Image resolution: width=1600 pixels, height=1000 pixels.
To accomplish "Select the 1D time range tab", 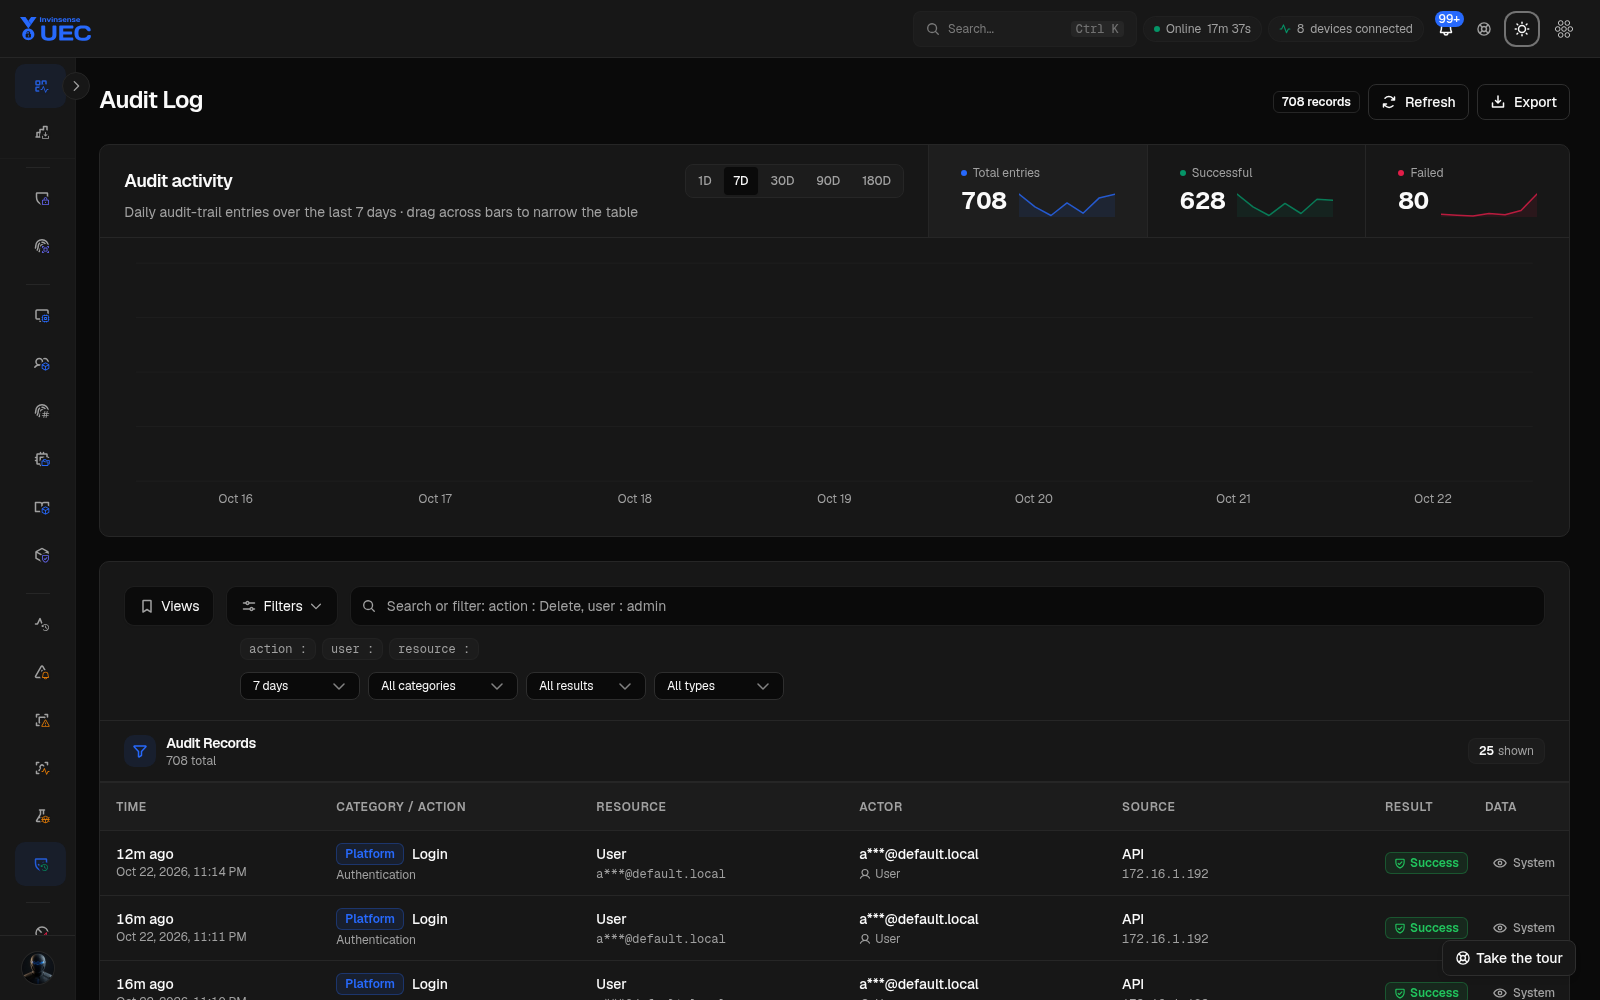I will pyautogui.click(x=705, y=181).
